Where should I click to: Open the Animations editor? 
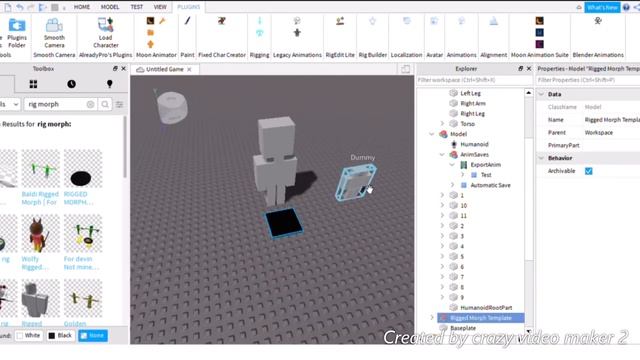[x=462, y=21]
